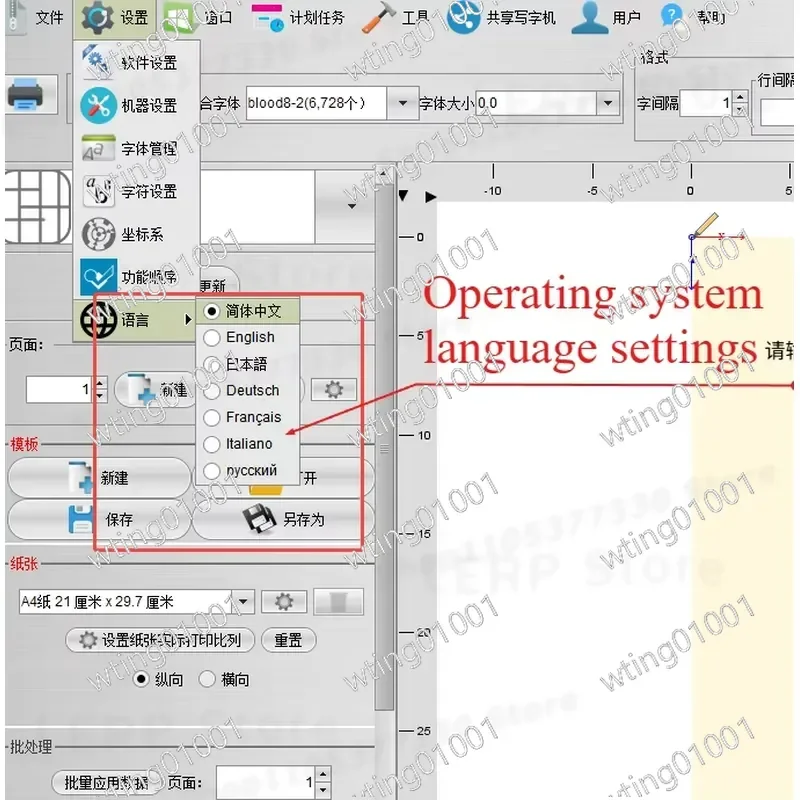Click the green window icon
Screen dimensions: 800x800
pos(179,19)
